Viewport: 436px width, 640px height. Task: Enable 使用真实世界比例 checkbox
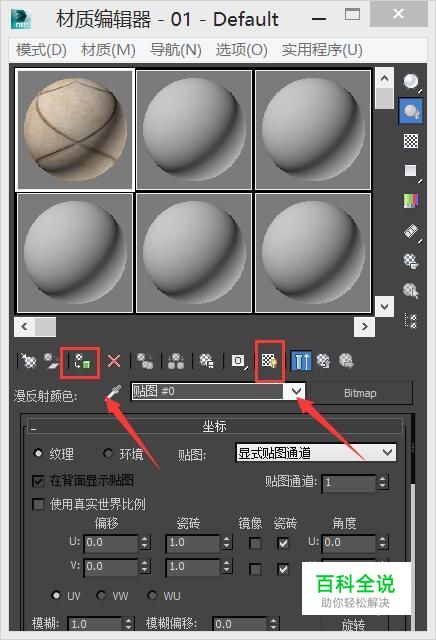(x=38, y=504)
